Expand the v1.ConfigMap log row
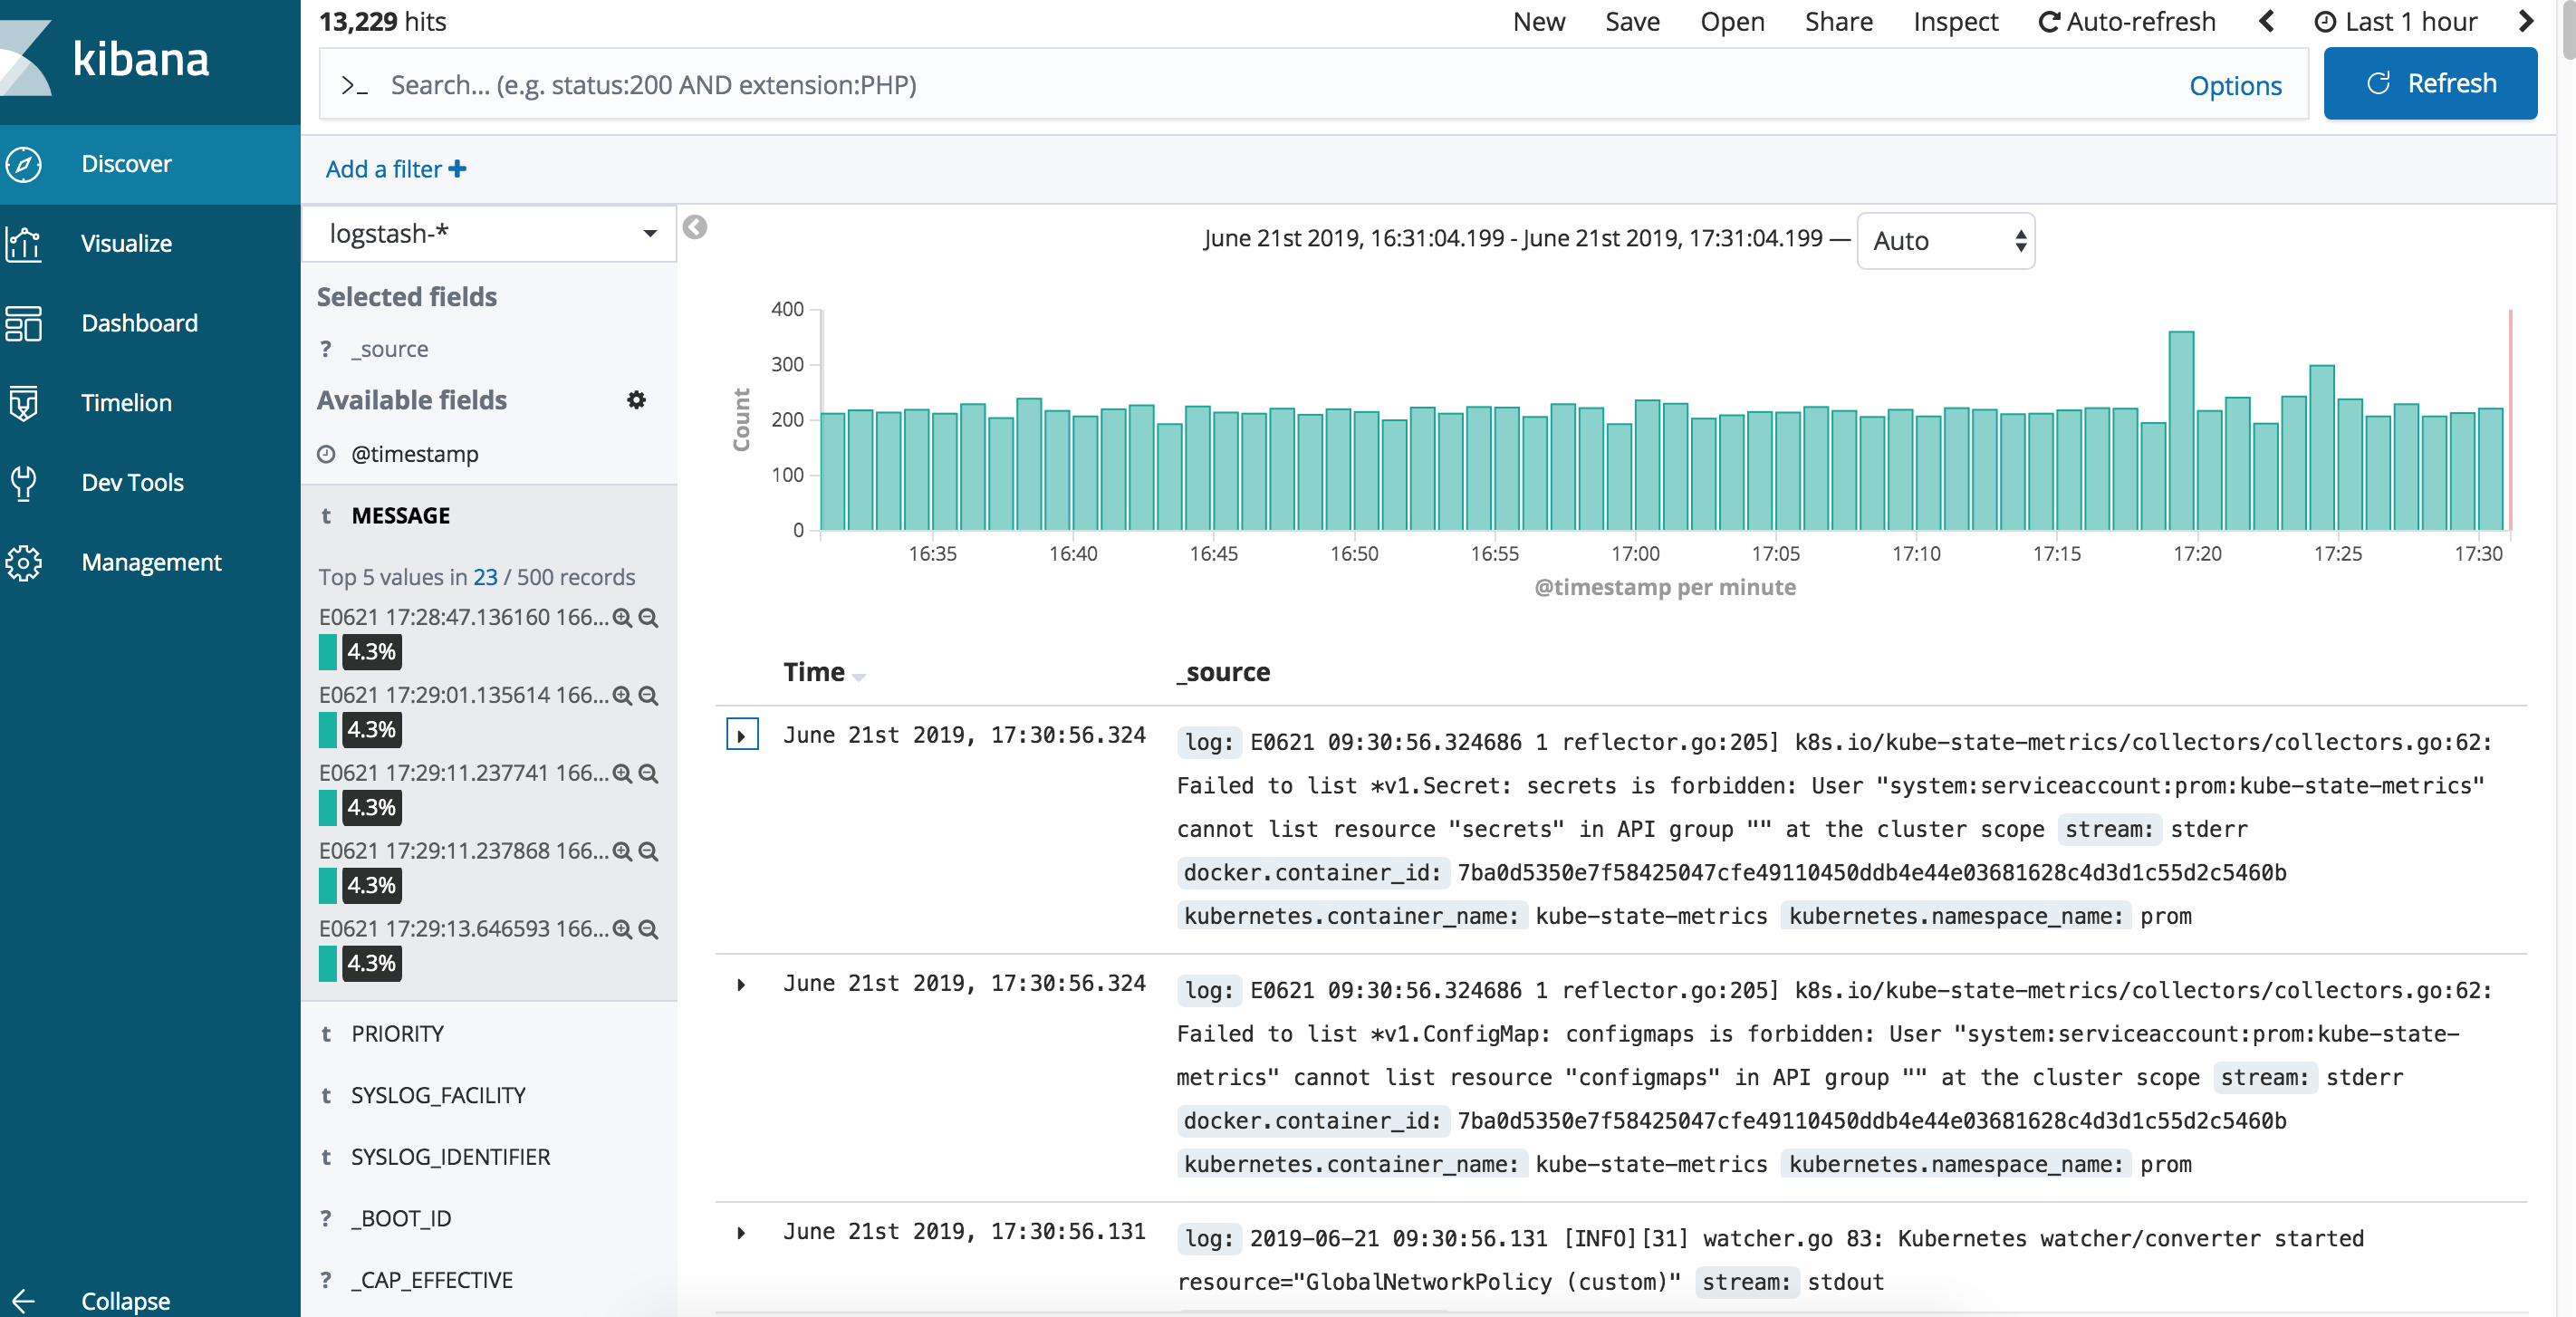The image size is (2576, 1317). [741, 984]
